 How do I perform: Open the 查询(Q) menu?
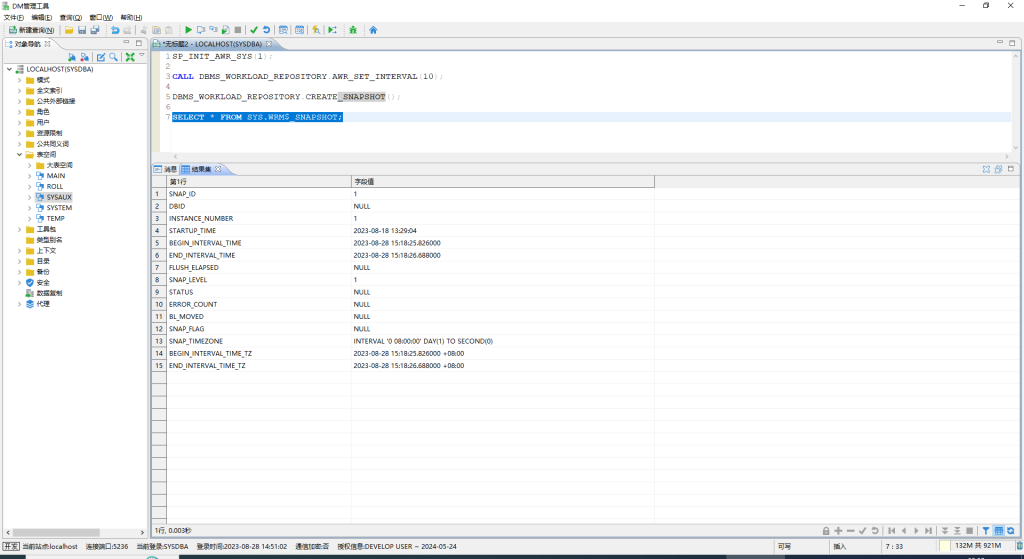coord(72,17)
